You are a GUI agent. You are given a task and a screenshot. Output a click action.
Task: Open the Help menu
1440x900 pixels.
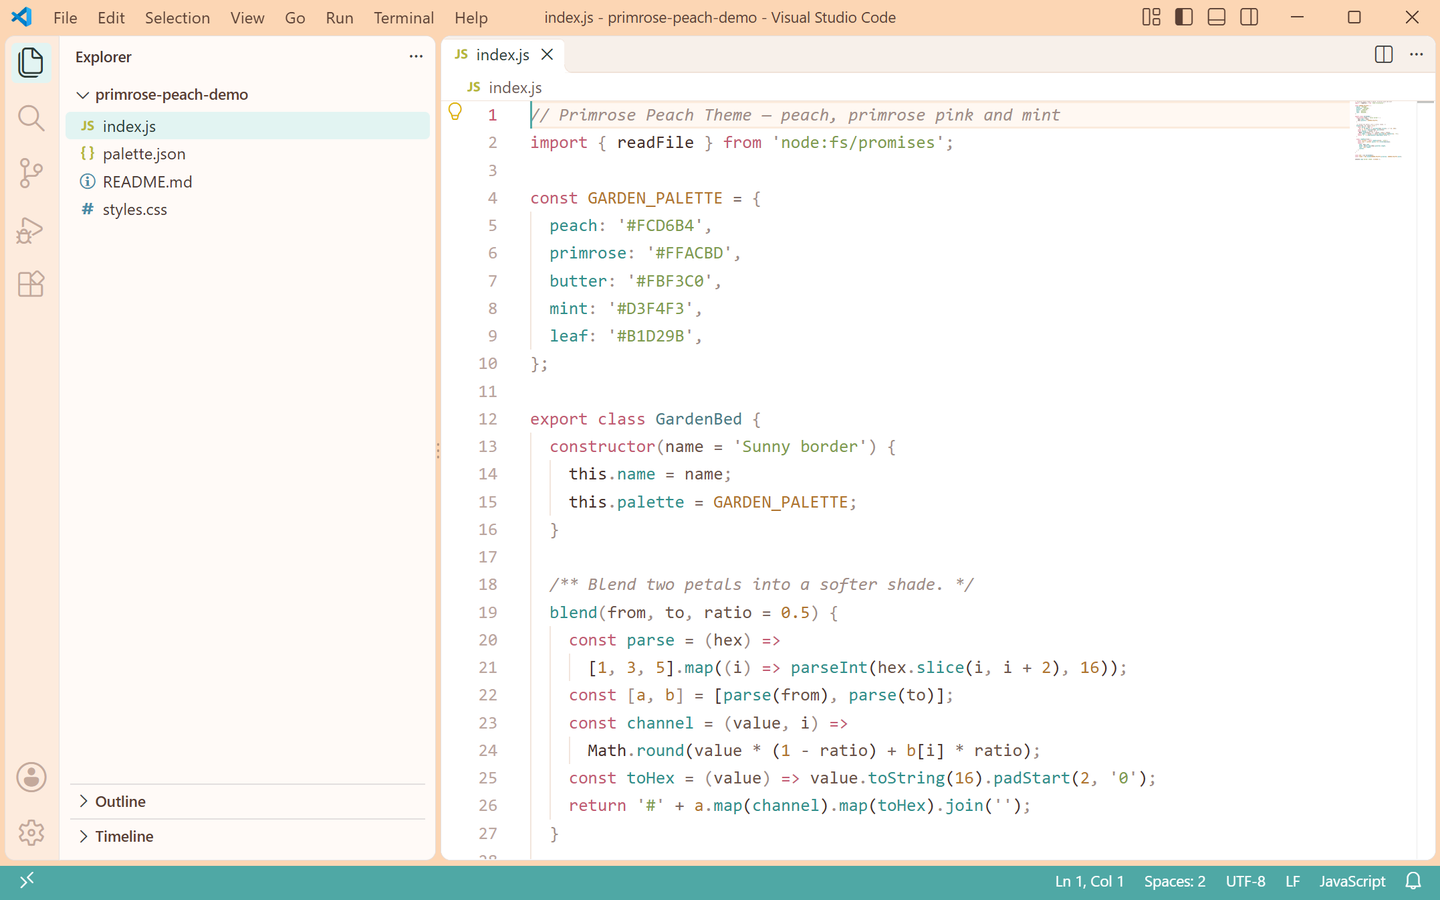click(x=471, y=18)
